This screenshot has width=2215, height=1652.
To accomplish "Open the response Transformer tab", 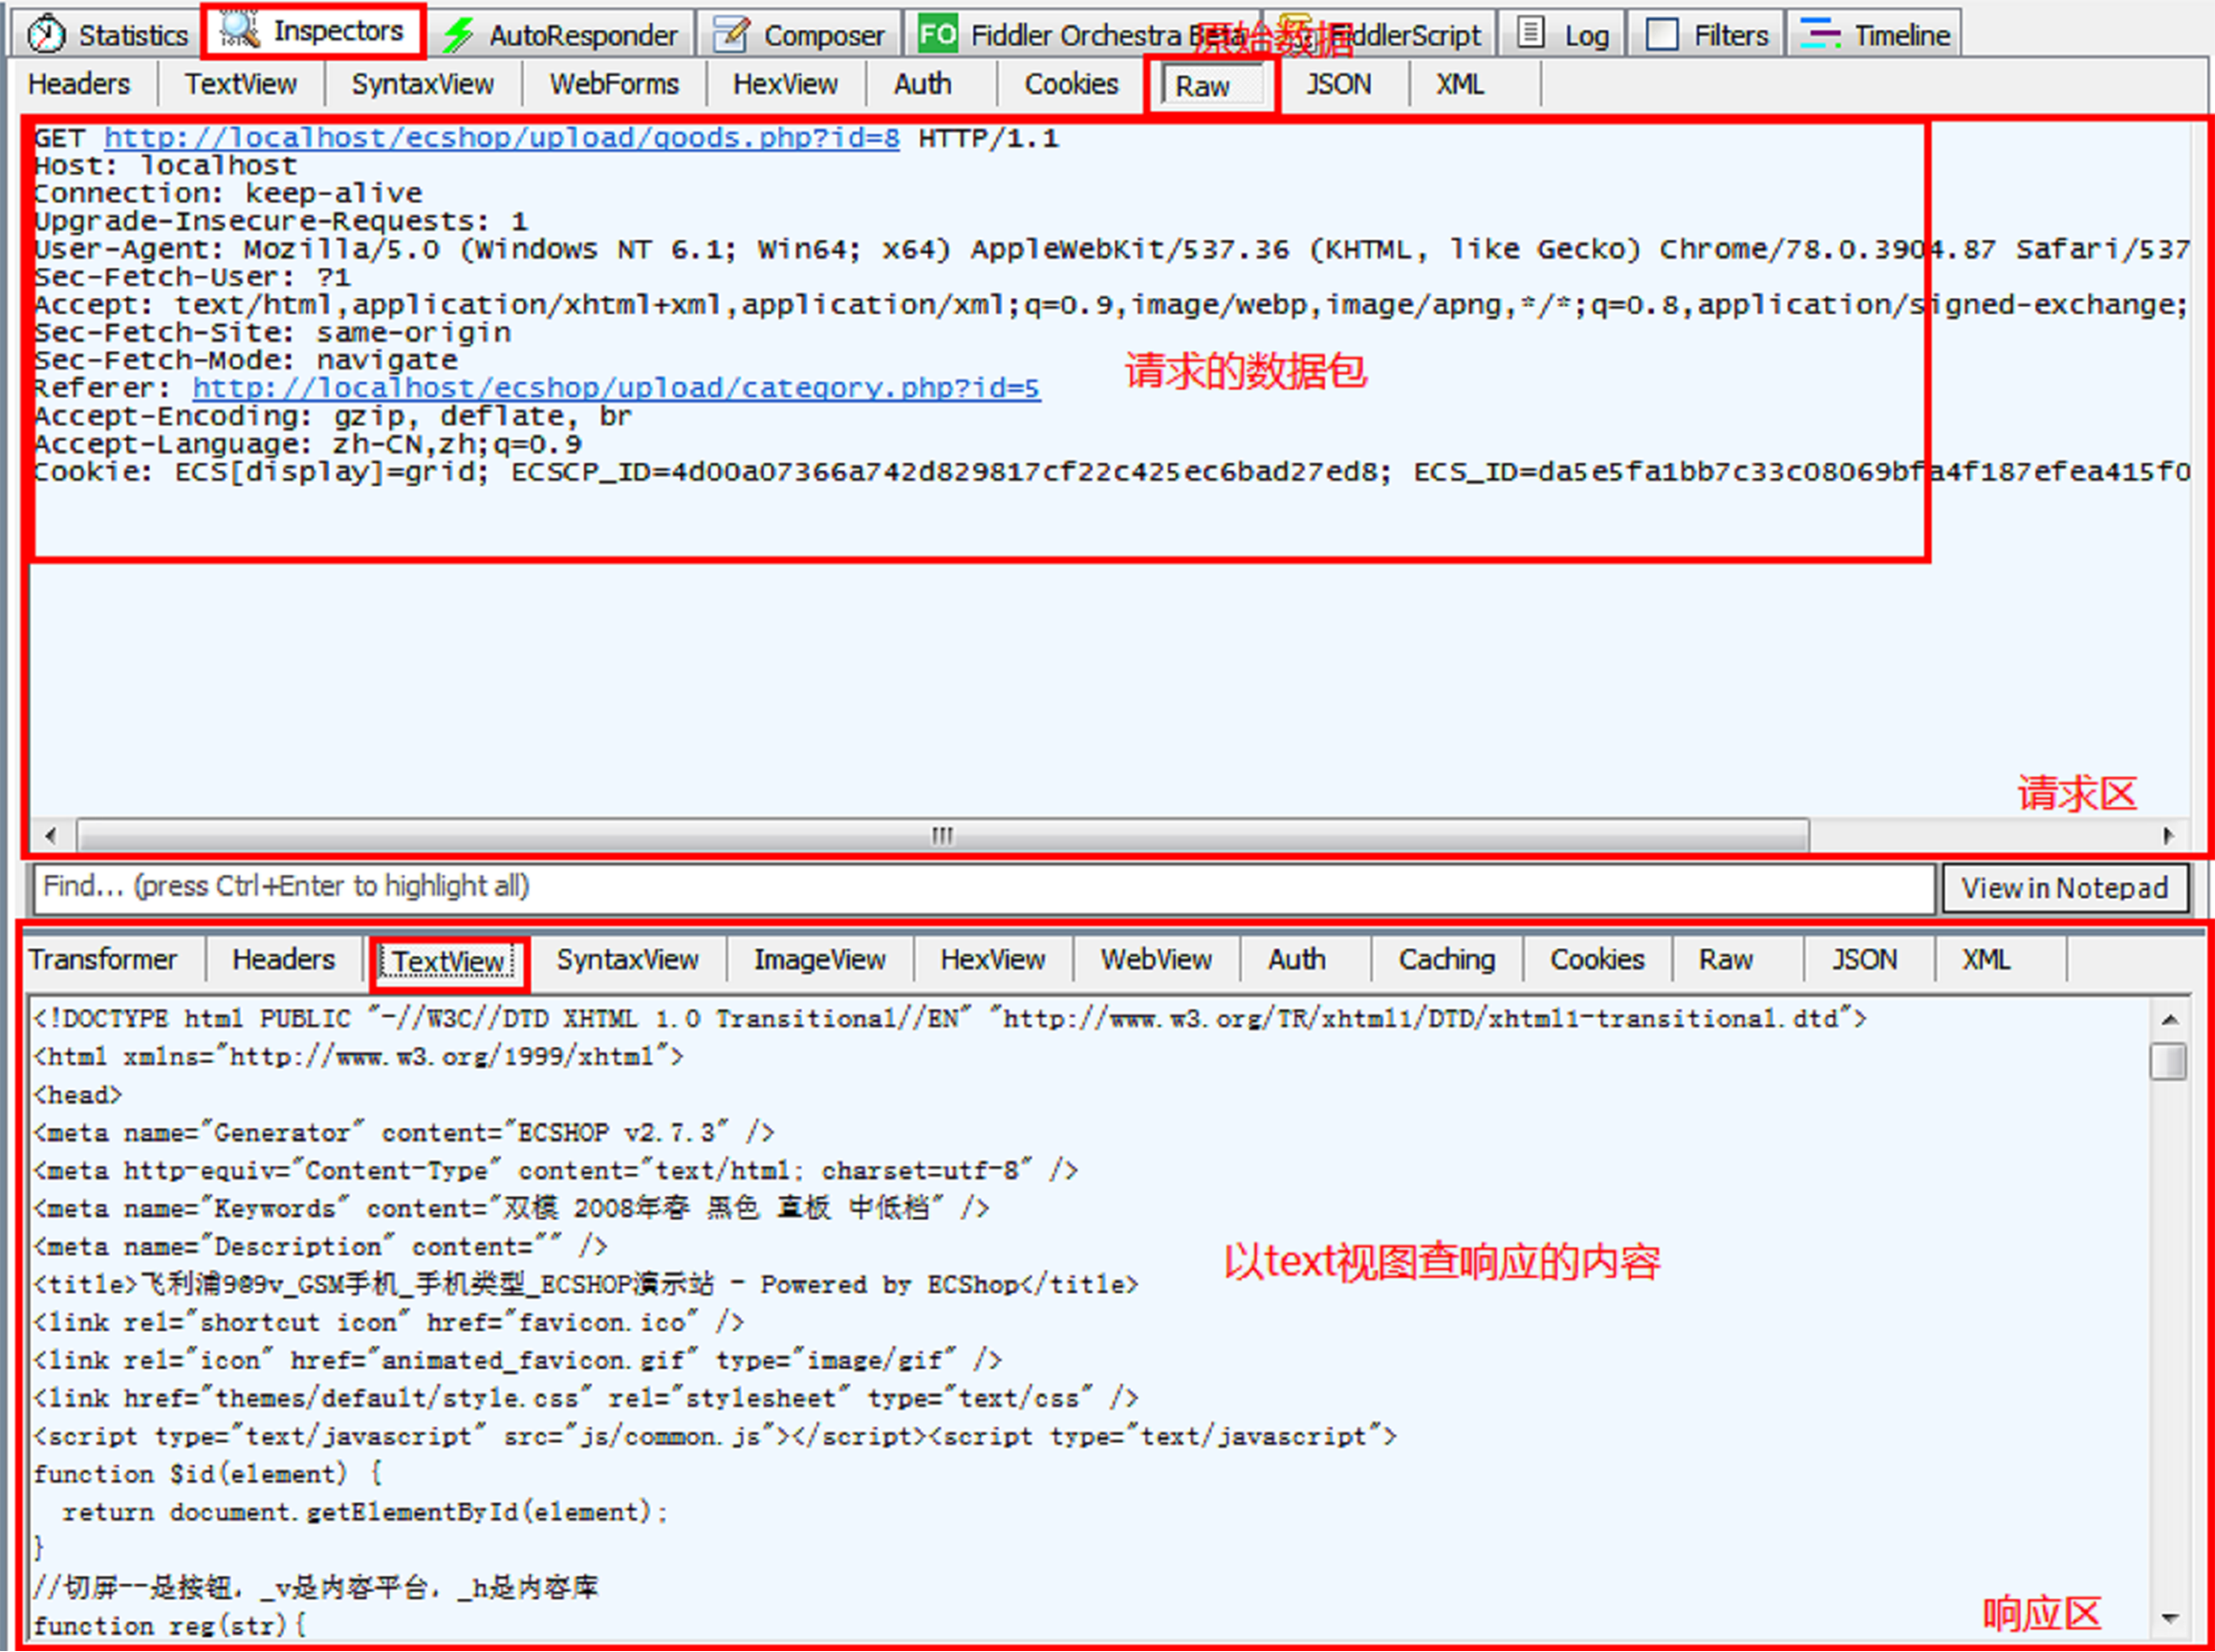I will [x=102, y=960].
